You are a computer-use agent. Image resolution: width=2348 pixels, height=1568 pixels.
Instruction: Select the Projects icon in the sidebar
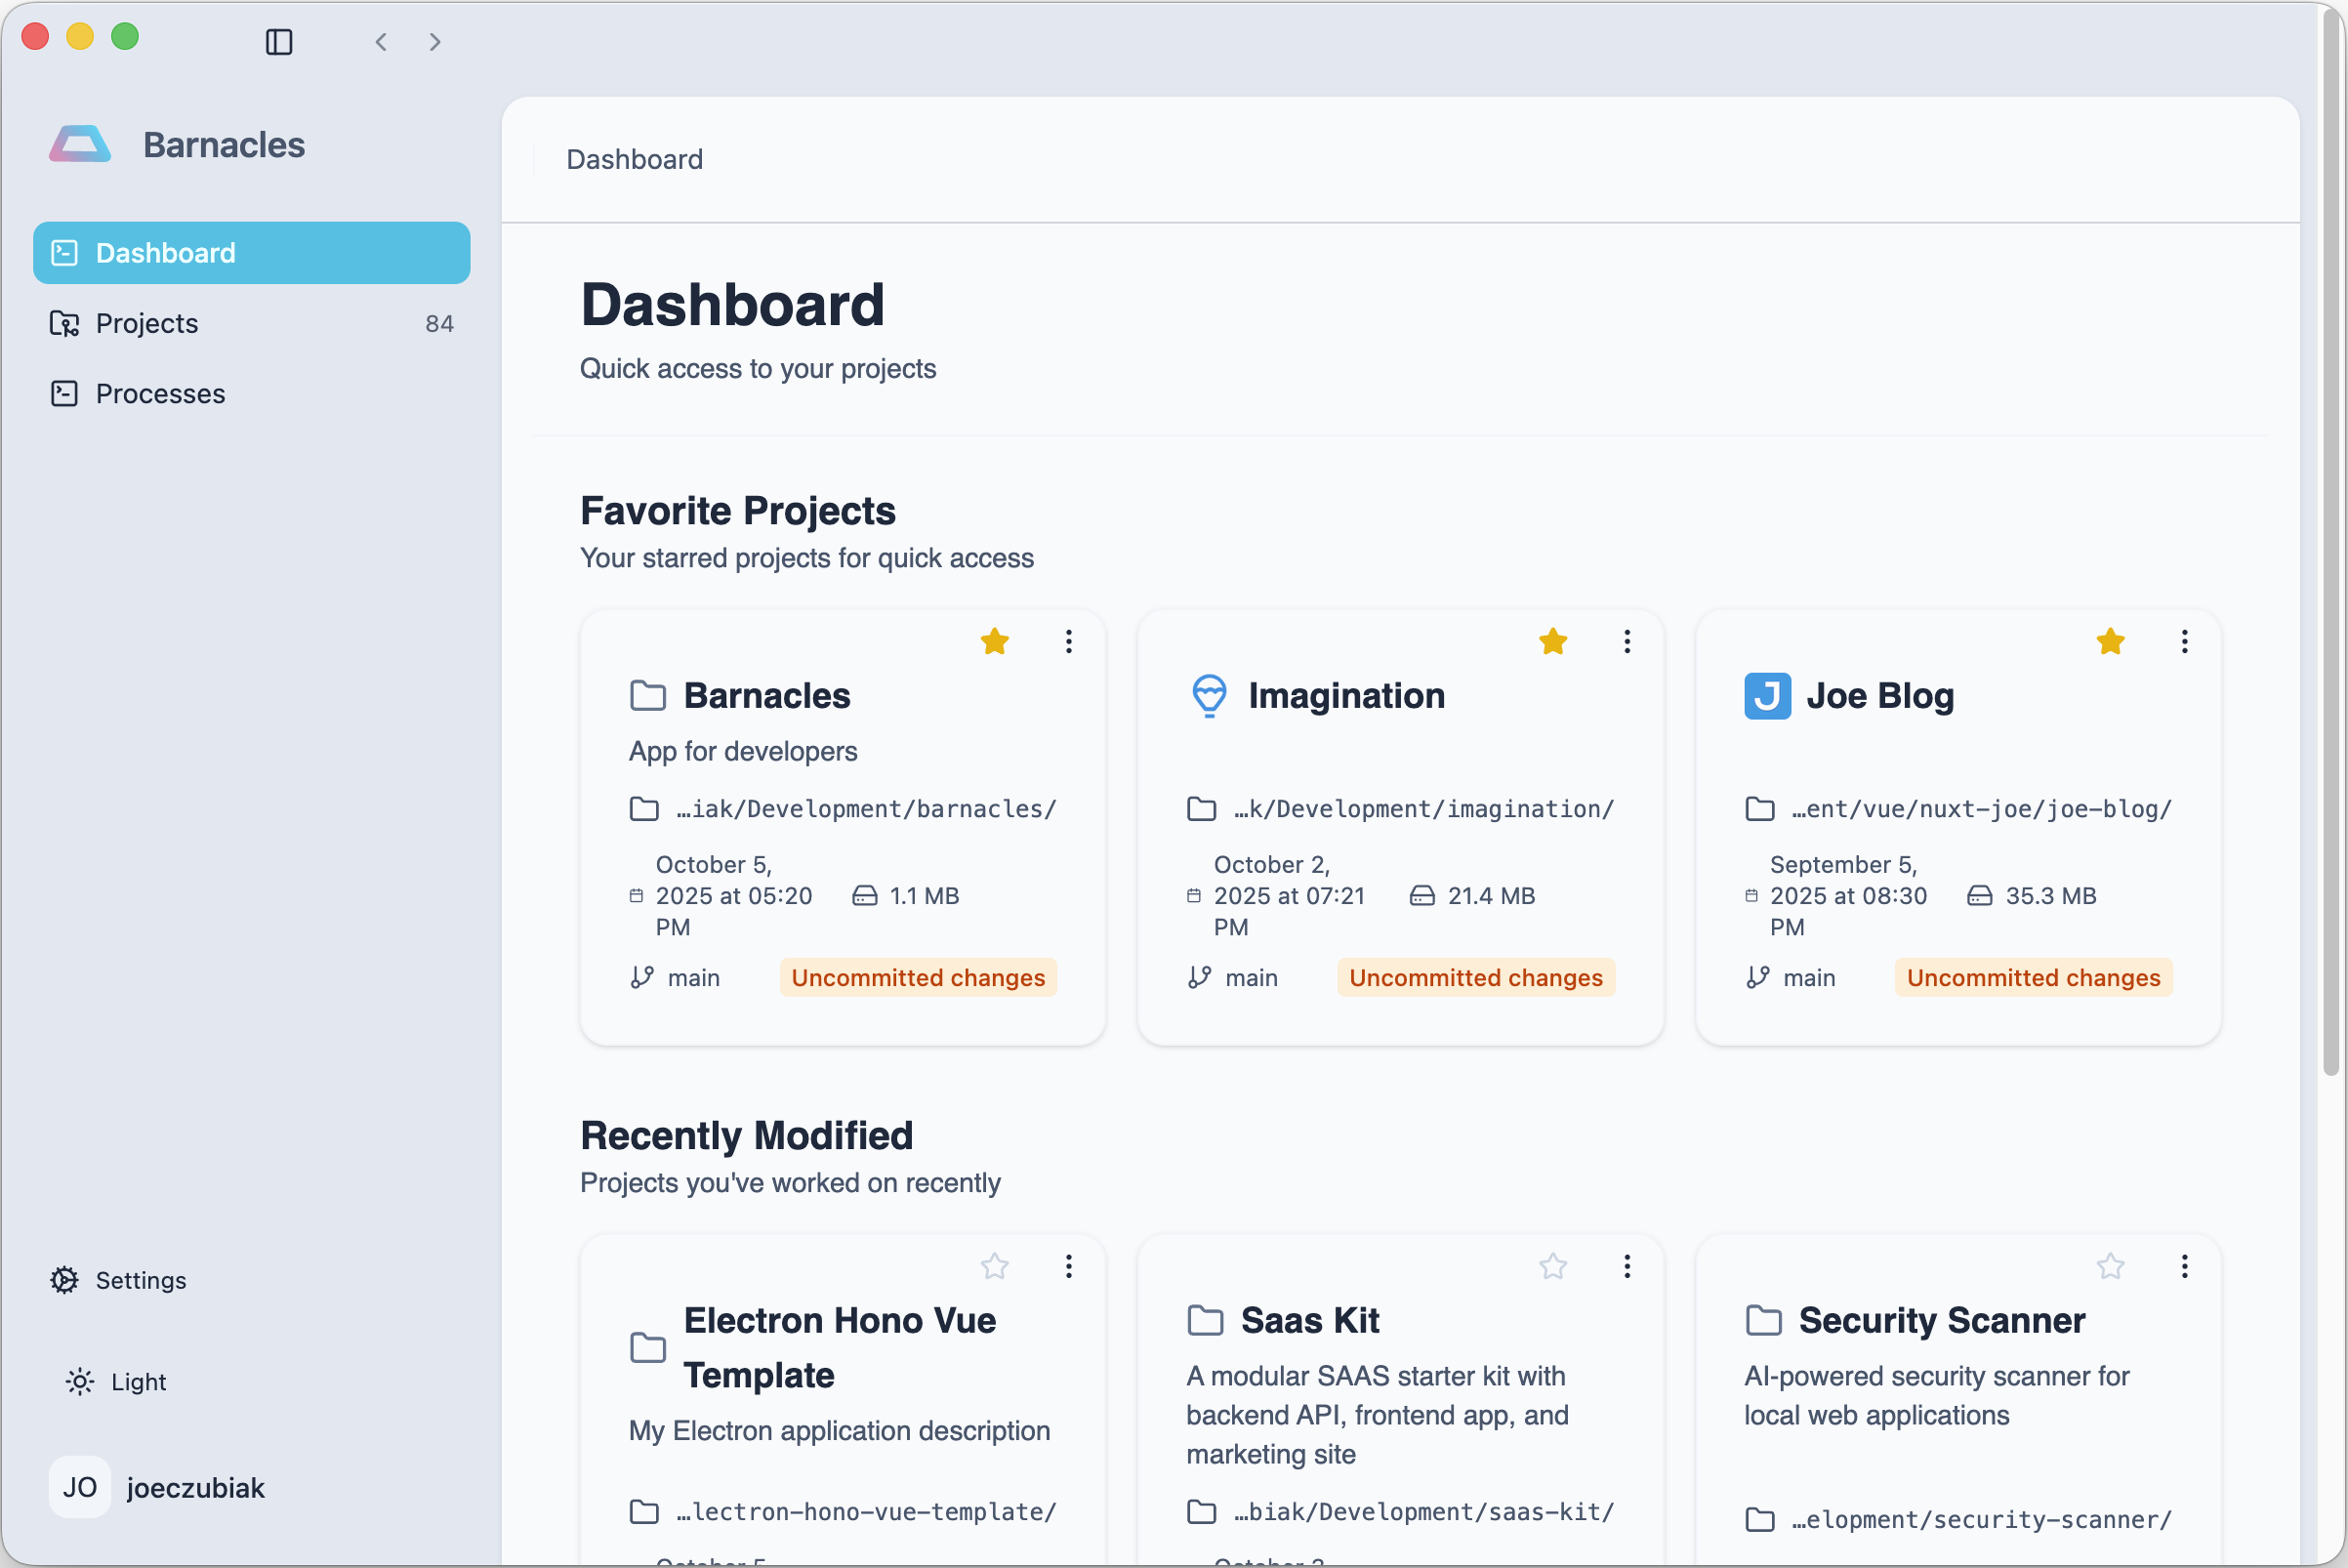64,323
